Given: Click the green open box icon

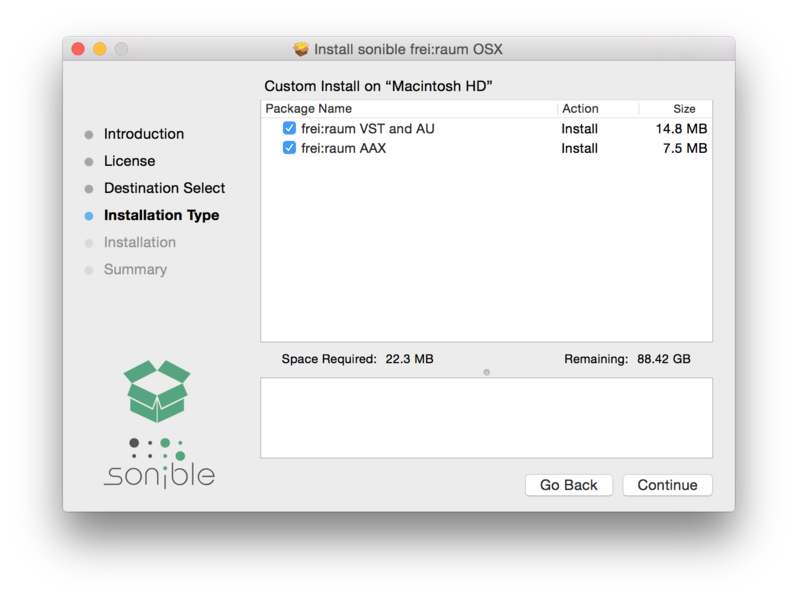Looking at the screenshot, I should click(x=157, y=391).
